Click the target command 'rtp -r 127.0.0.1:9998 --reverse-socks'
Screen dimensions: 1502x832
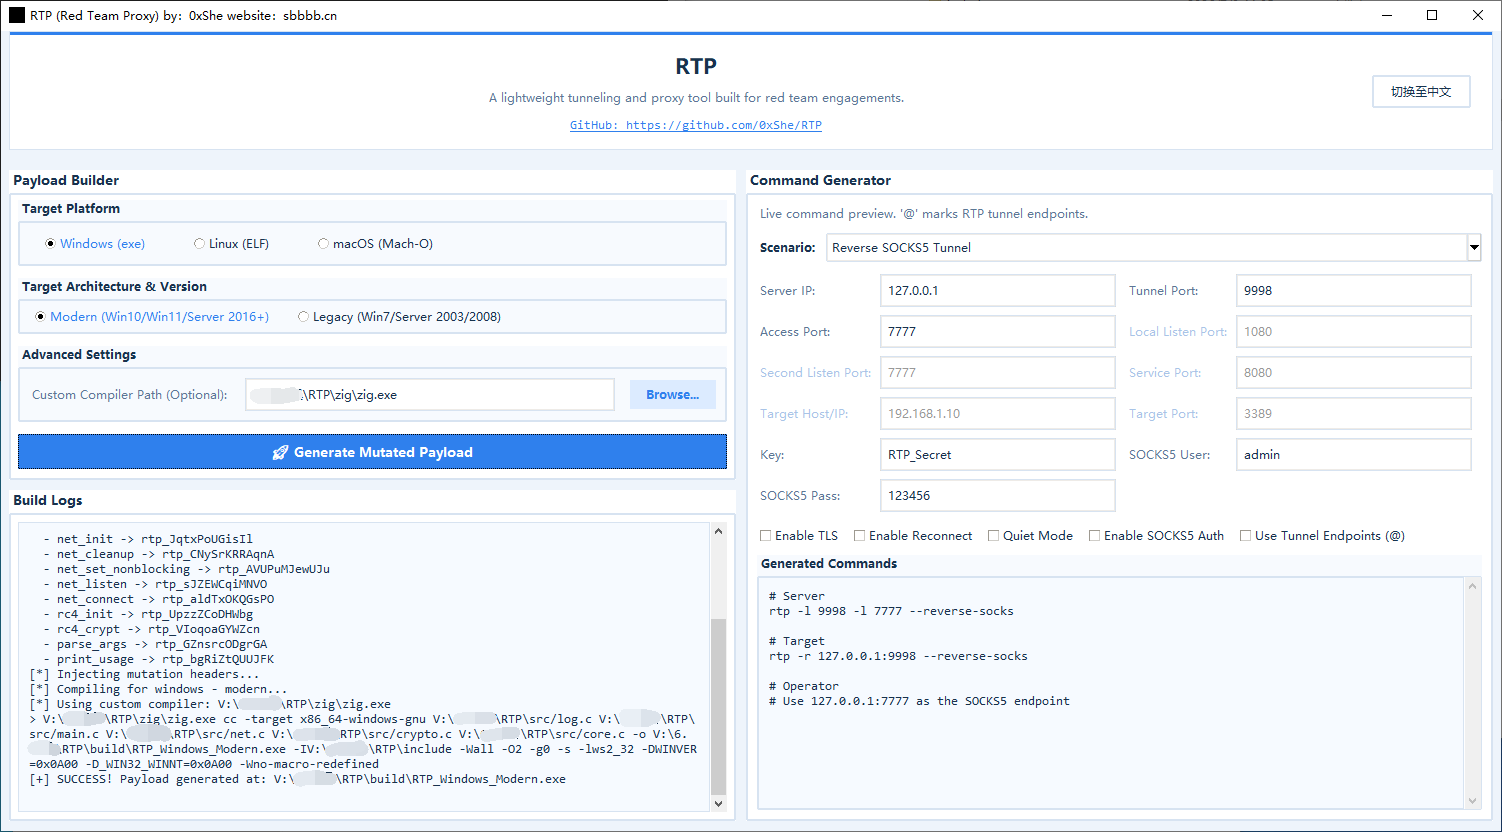tap(898, 656)
